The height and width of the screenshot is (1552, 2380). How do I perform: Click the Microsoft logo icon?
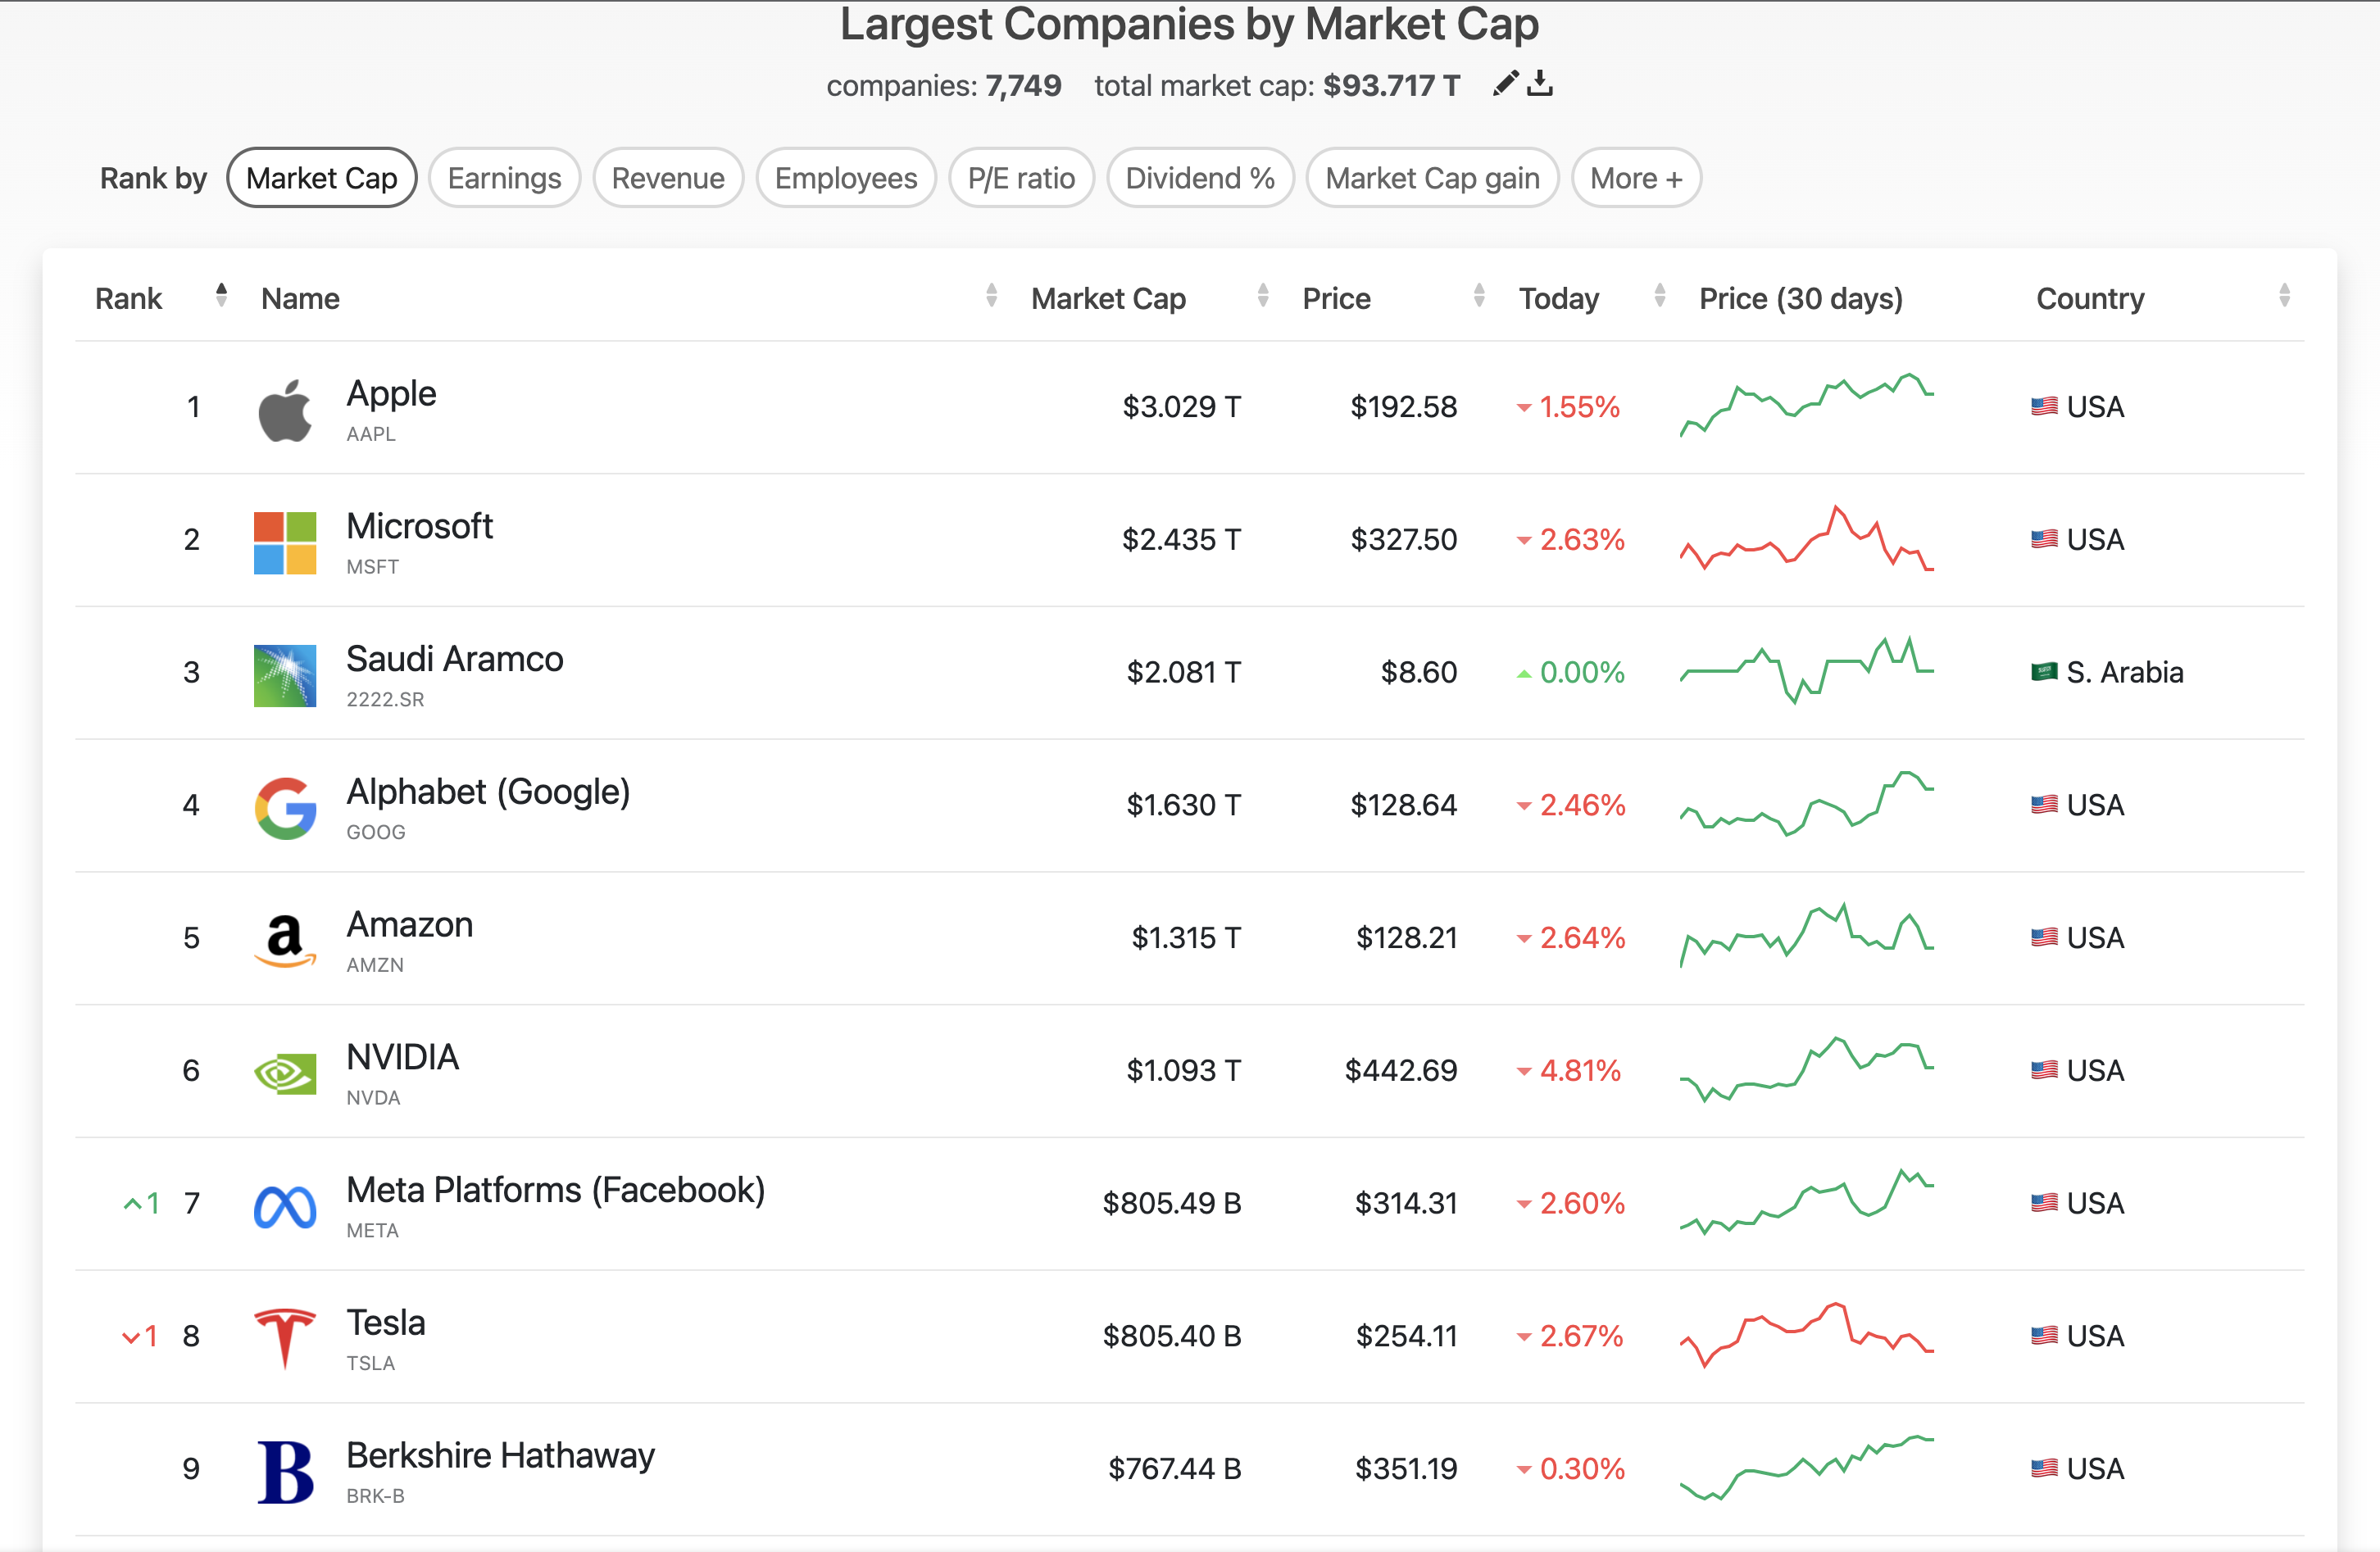(x=285, y=543)
